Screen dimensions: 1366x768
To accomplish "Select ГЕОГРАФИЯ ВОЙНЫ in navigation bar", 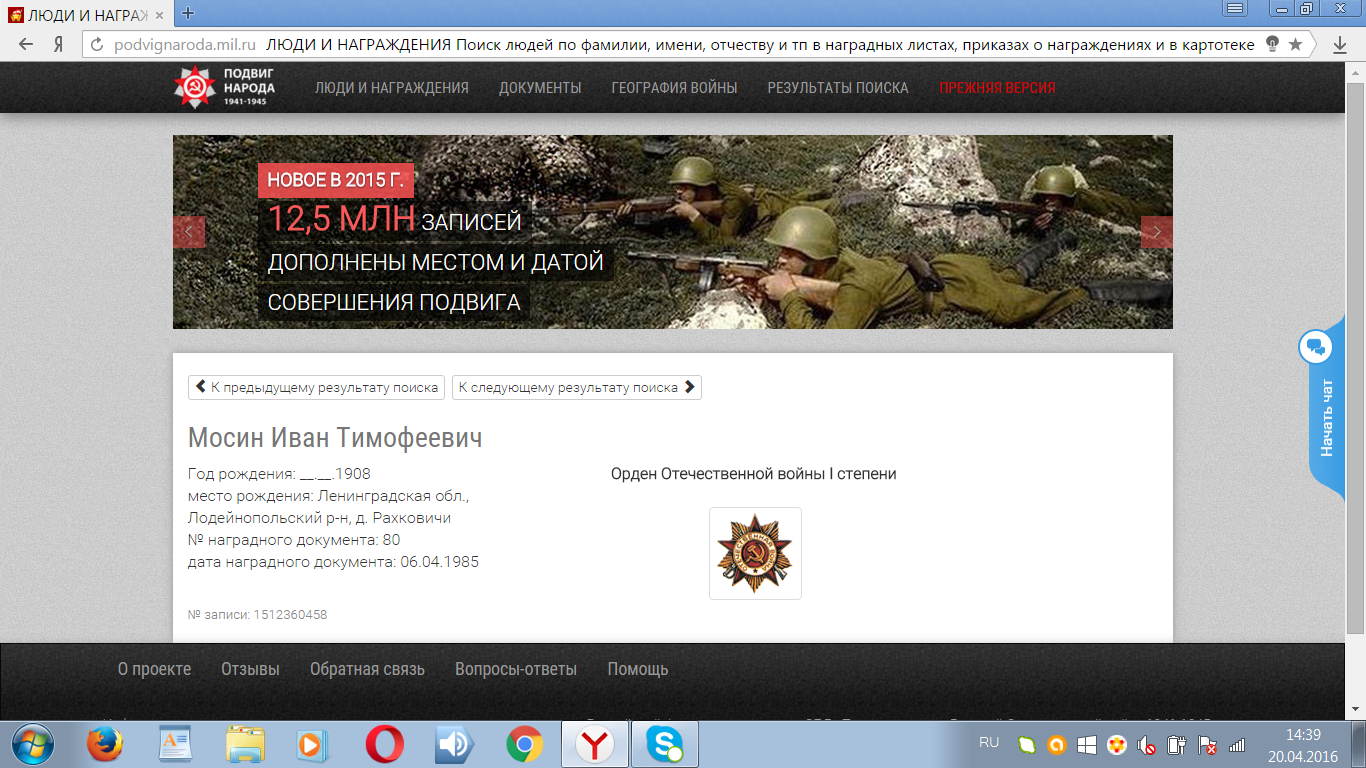I will pyautogui.click(x=674, y=88).
